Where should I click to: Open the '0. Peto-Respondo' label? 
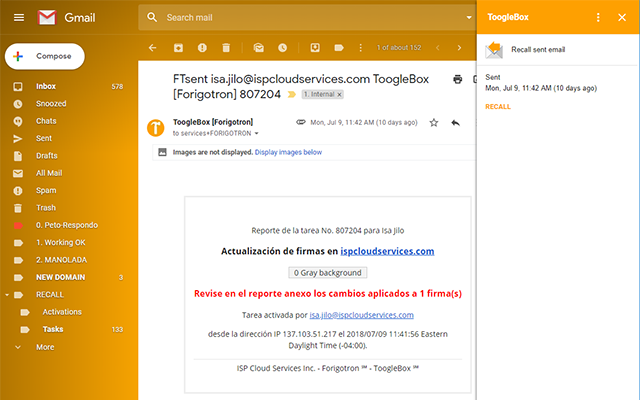point(67,225)
